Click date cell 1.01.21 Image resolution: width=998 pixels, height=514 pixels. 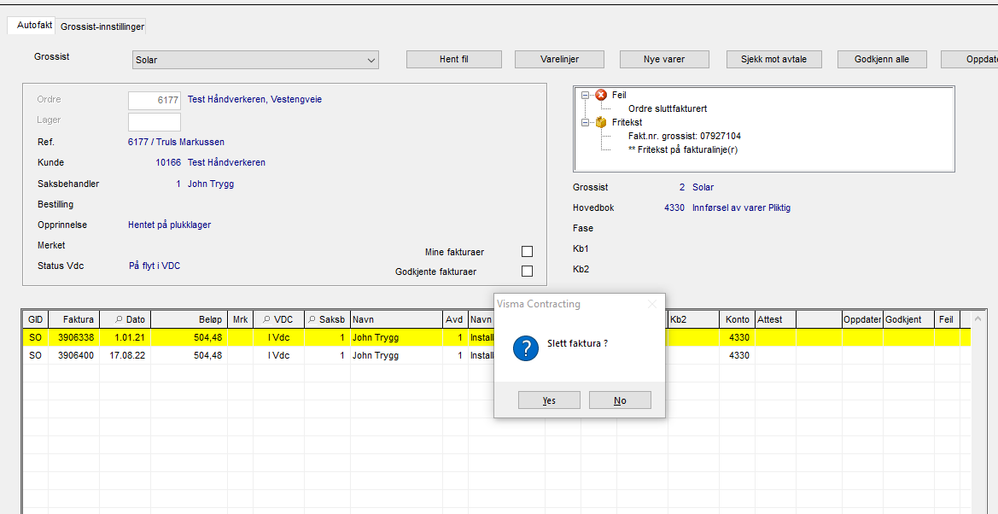[125, 338]
